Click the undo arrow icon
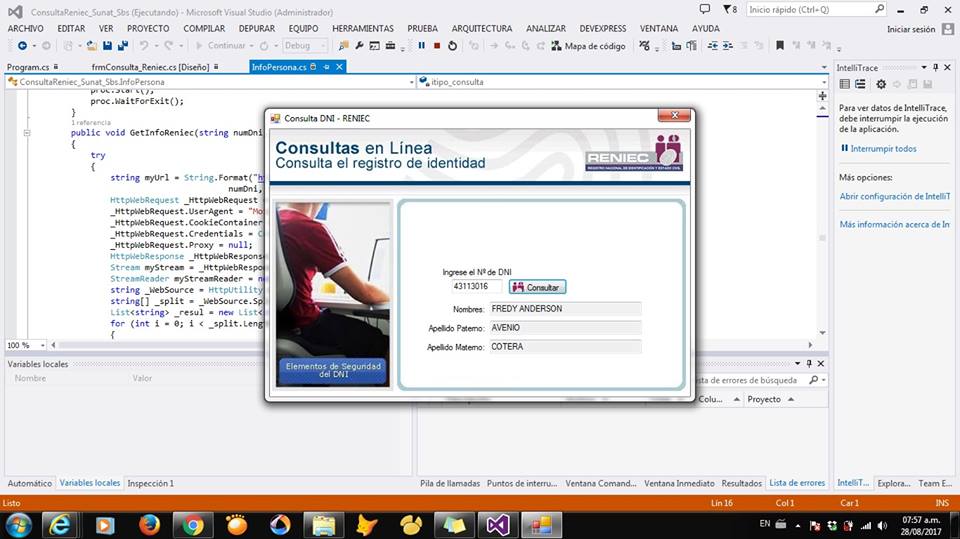960x539 pixels. pyautogui.click(x=144, y=46)
